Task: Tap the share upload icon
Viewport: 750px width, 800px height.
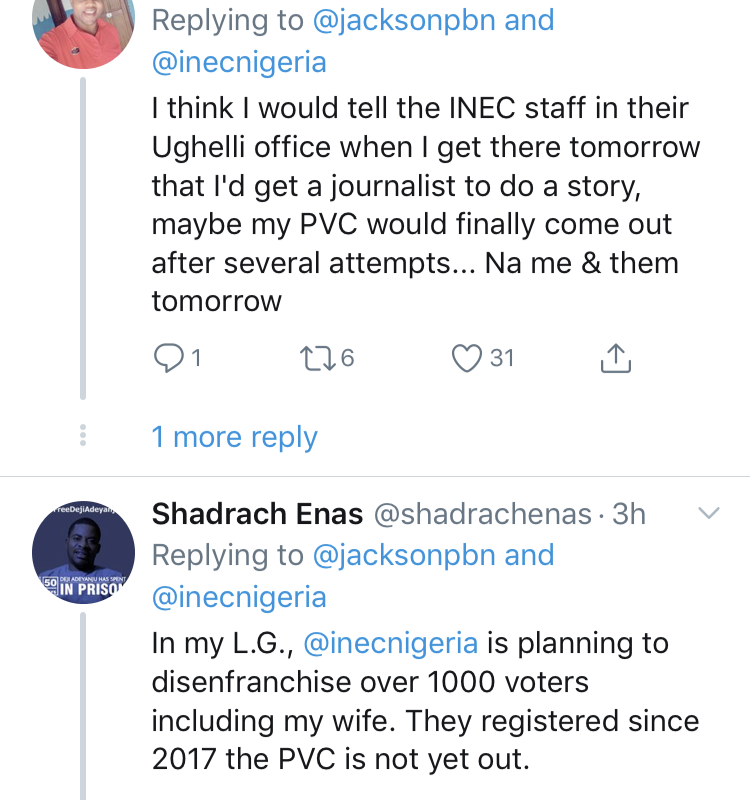Action: (x=616, y=358)
